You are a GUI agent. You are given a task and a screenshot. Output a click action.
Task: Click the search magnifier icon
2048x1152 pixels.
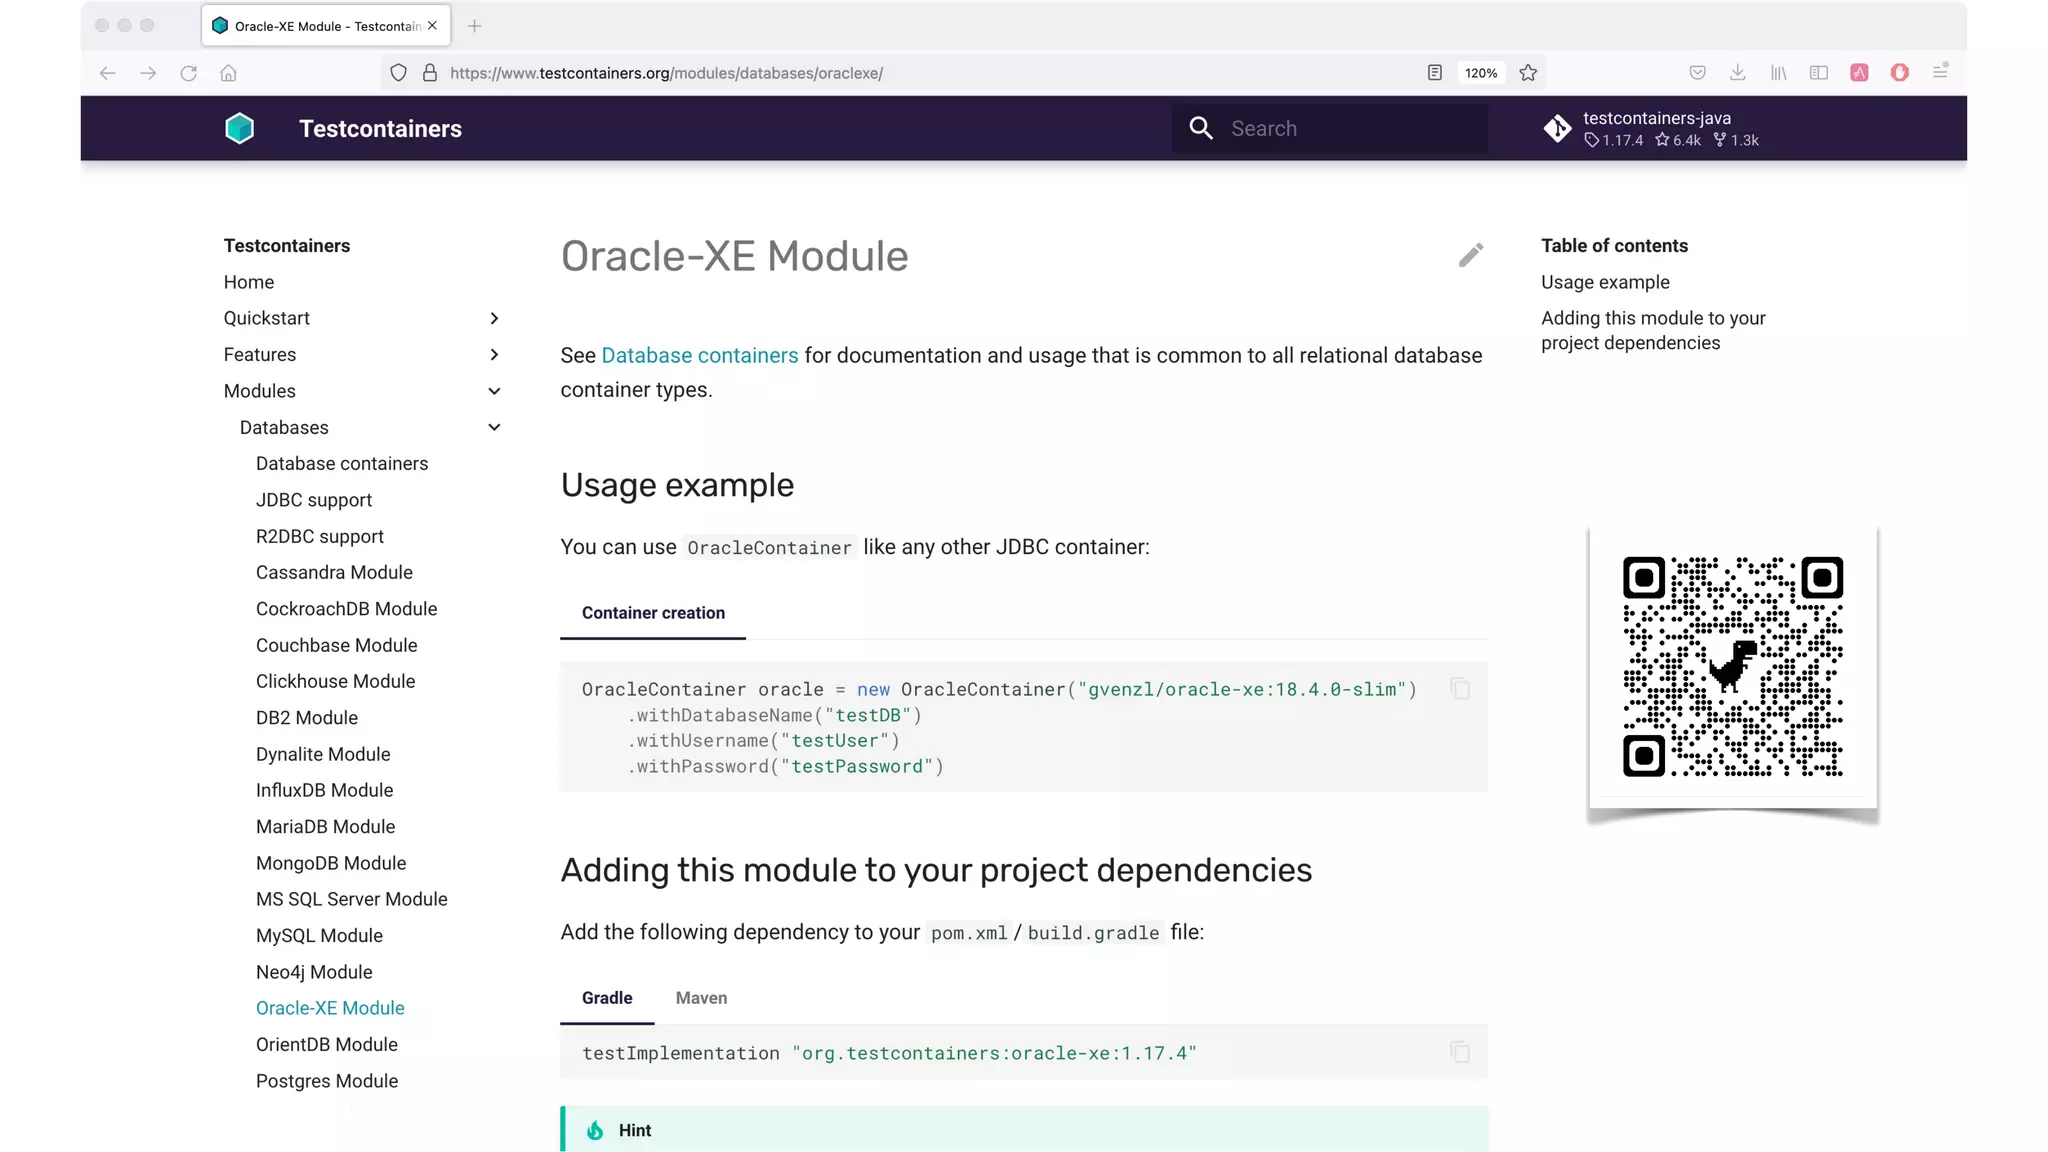point(1201,128)
